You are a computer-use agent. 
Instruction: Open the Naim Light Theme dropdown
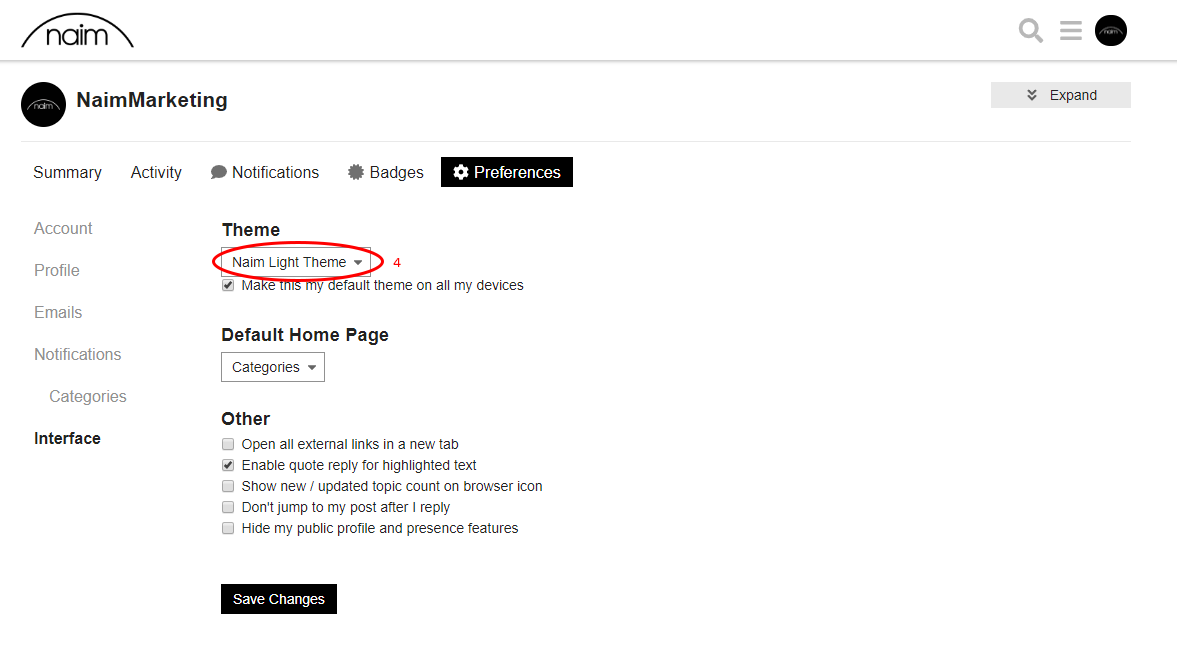(x=296, y=262)
